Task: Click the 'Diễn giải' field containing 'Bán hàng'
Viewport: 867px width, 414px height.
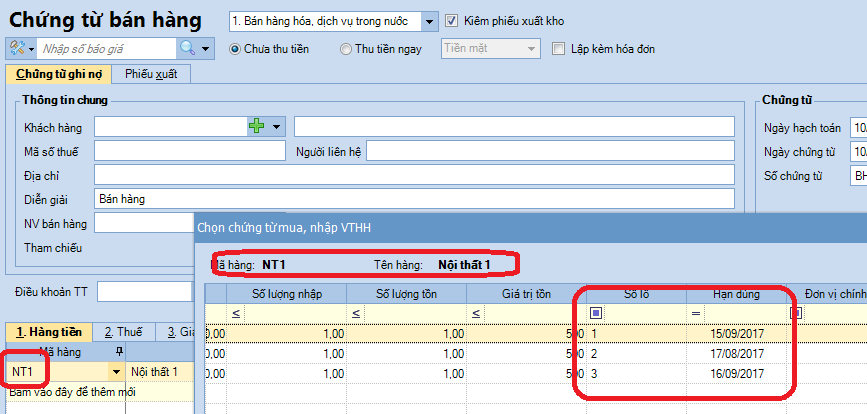Action: click(414, 199)
